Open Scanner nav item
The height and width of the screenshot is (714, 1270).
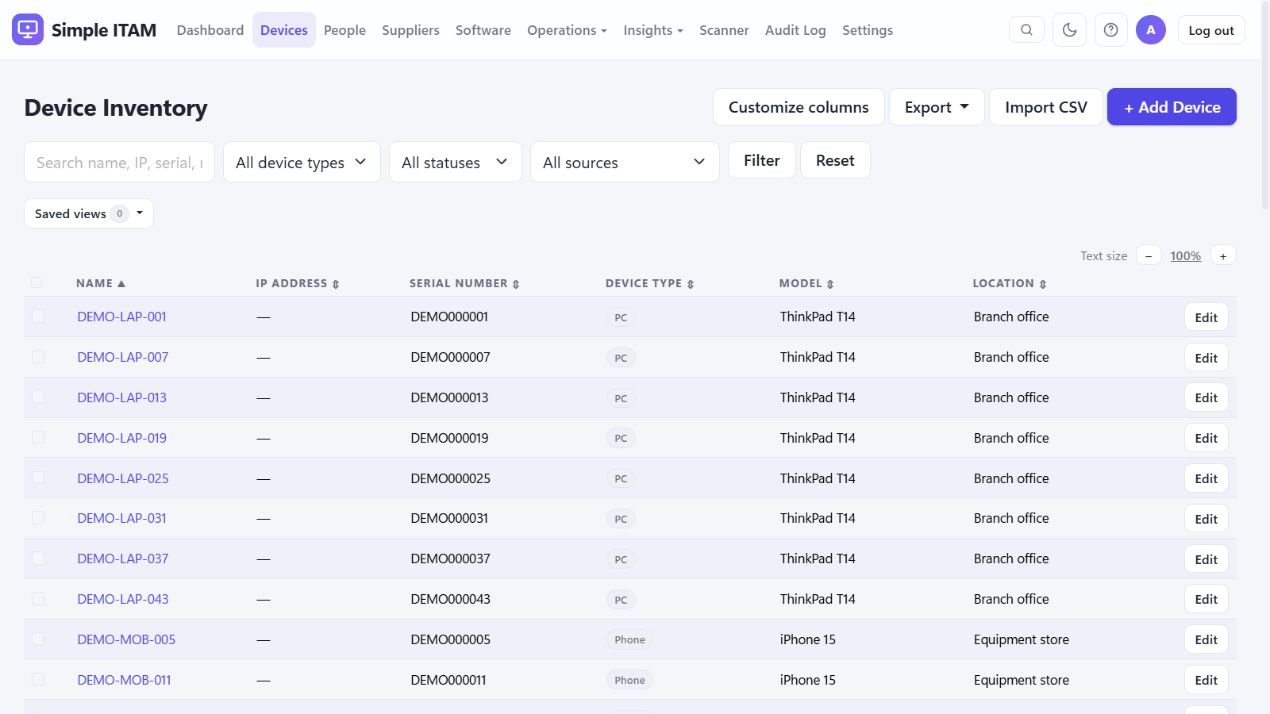[x=724, y=30]
